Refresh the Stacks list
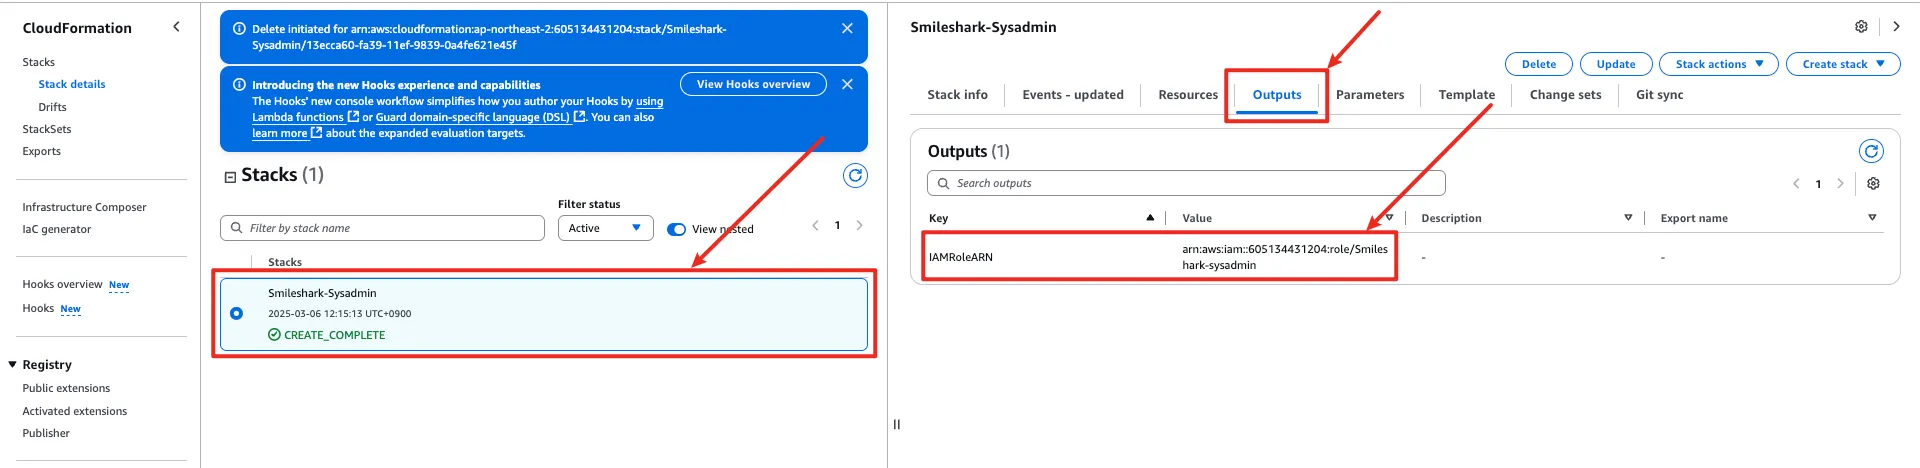1920x468 pixels. pyautogui.click(x=855, y=176)
